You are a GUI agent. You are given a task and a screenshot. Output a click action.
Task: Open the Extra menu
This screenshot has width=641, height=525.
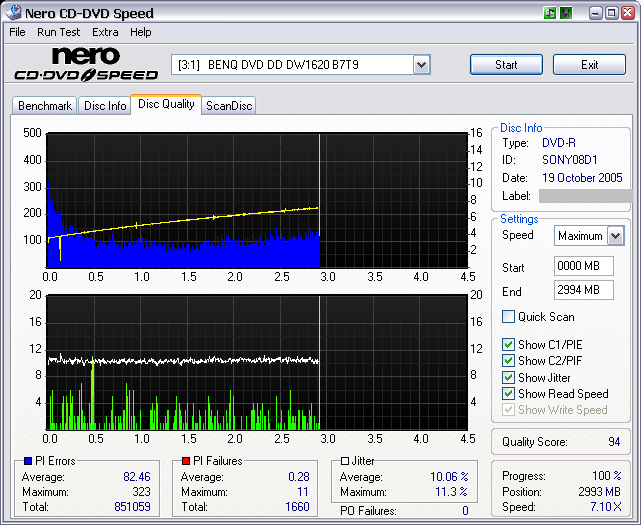[x=105, y=32]
